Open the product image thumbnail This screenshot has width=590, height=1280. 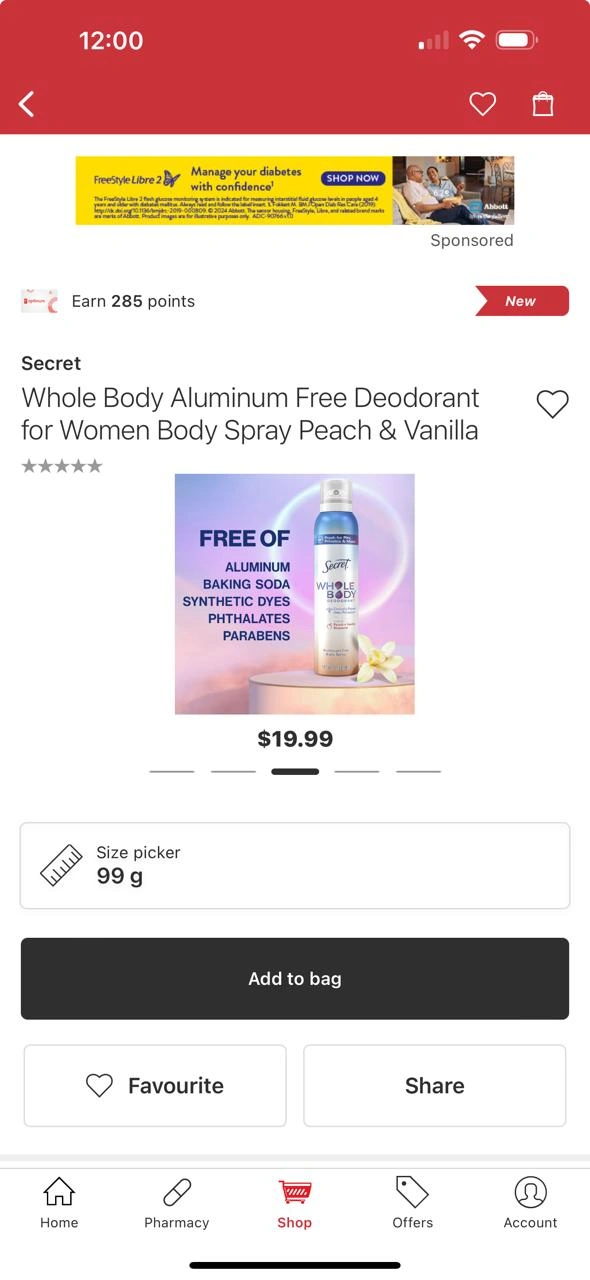295,594
